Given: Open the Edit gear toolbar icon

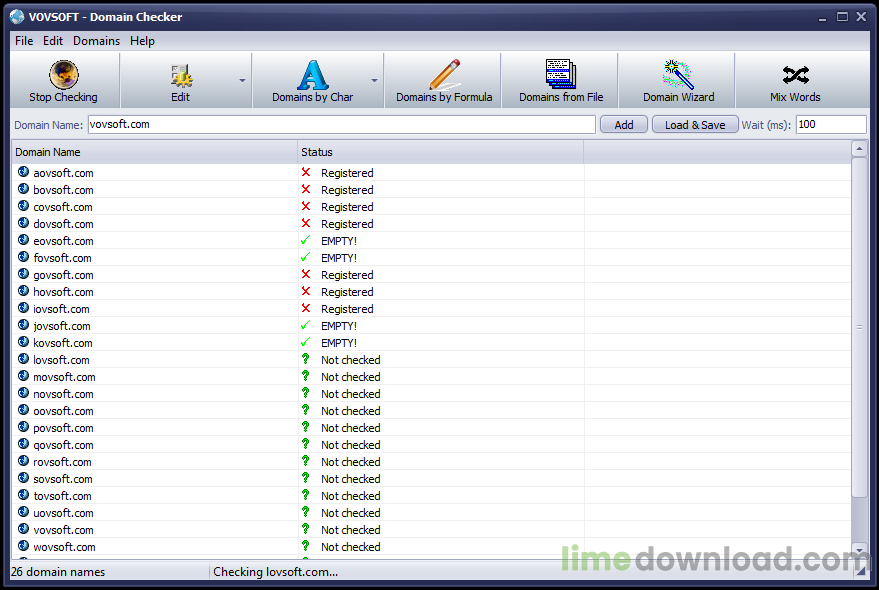Looking at the screenshot, I should (181, 75).
